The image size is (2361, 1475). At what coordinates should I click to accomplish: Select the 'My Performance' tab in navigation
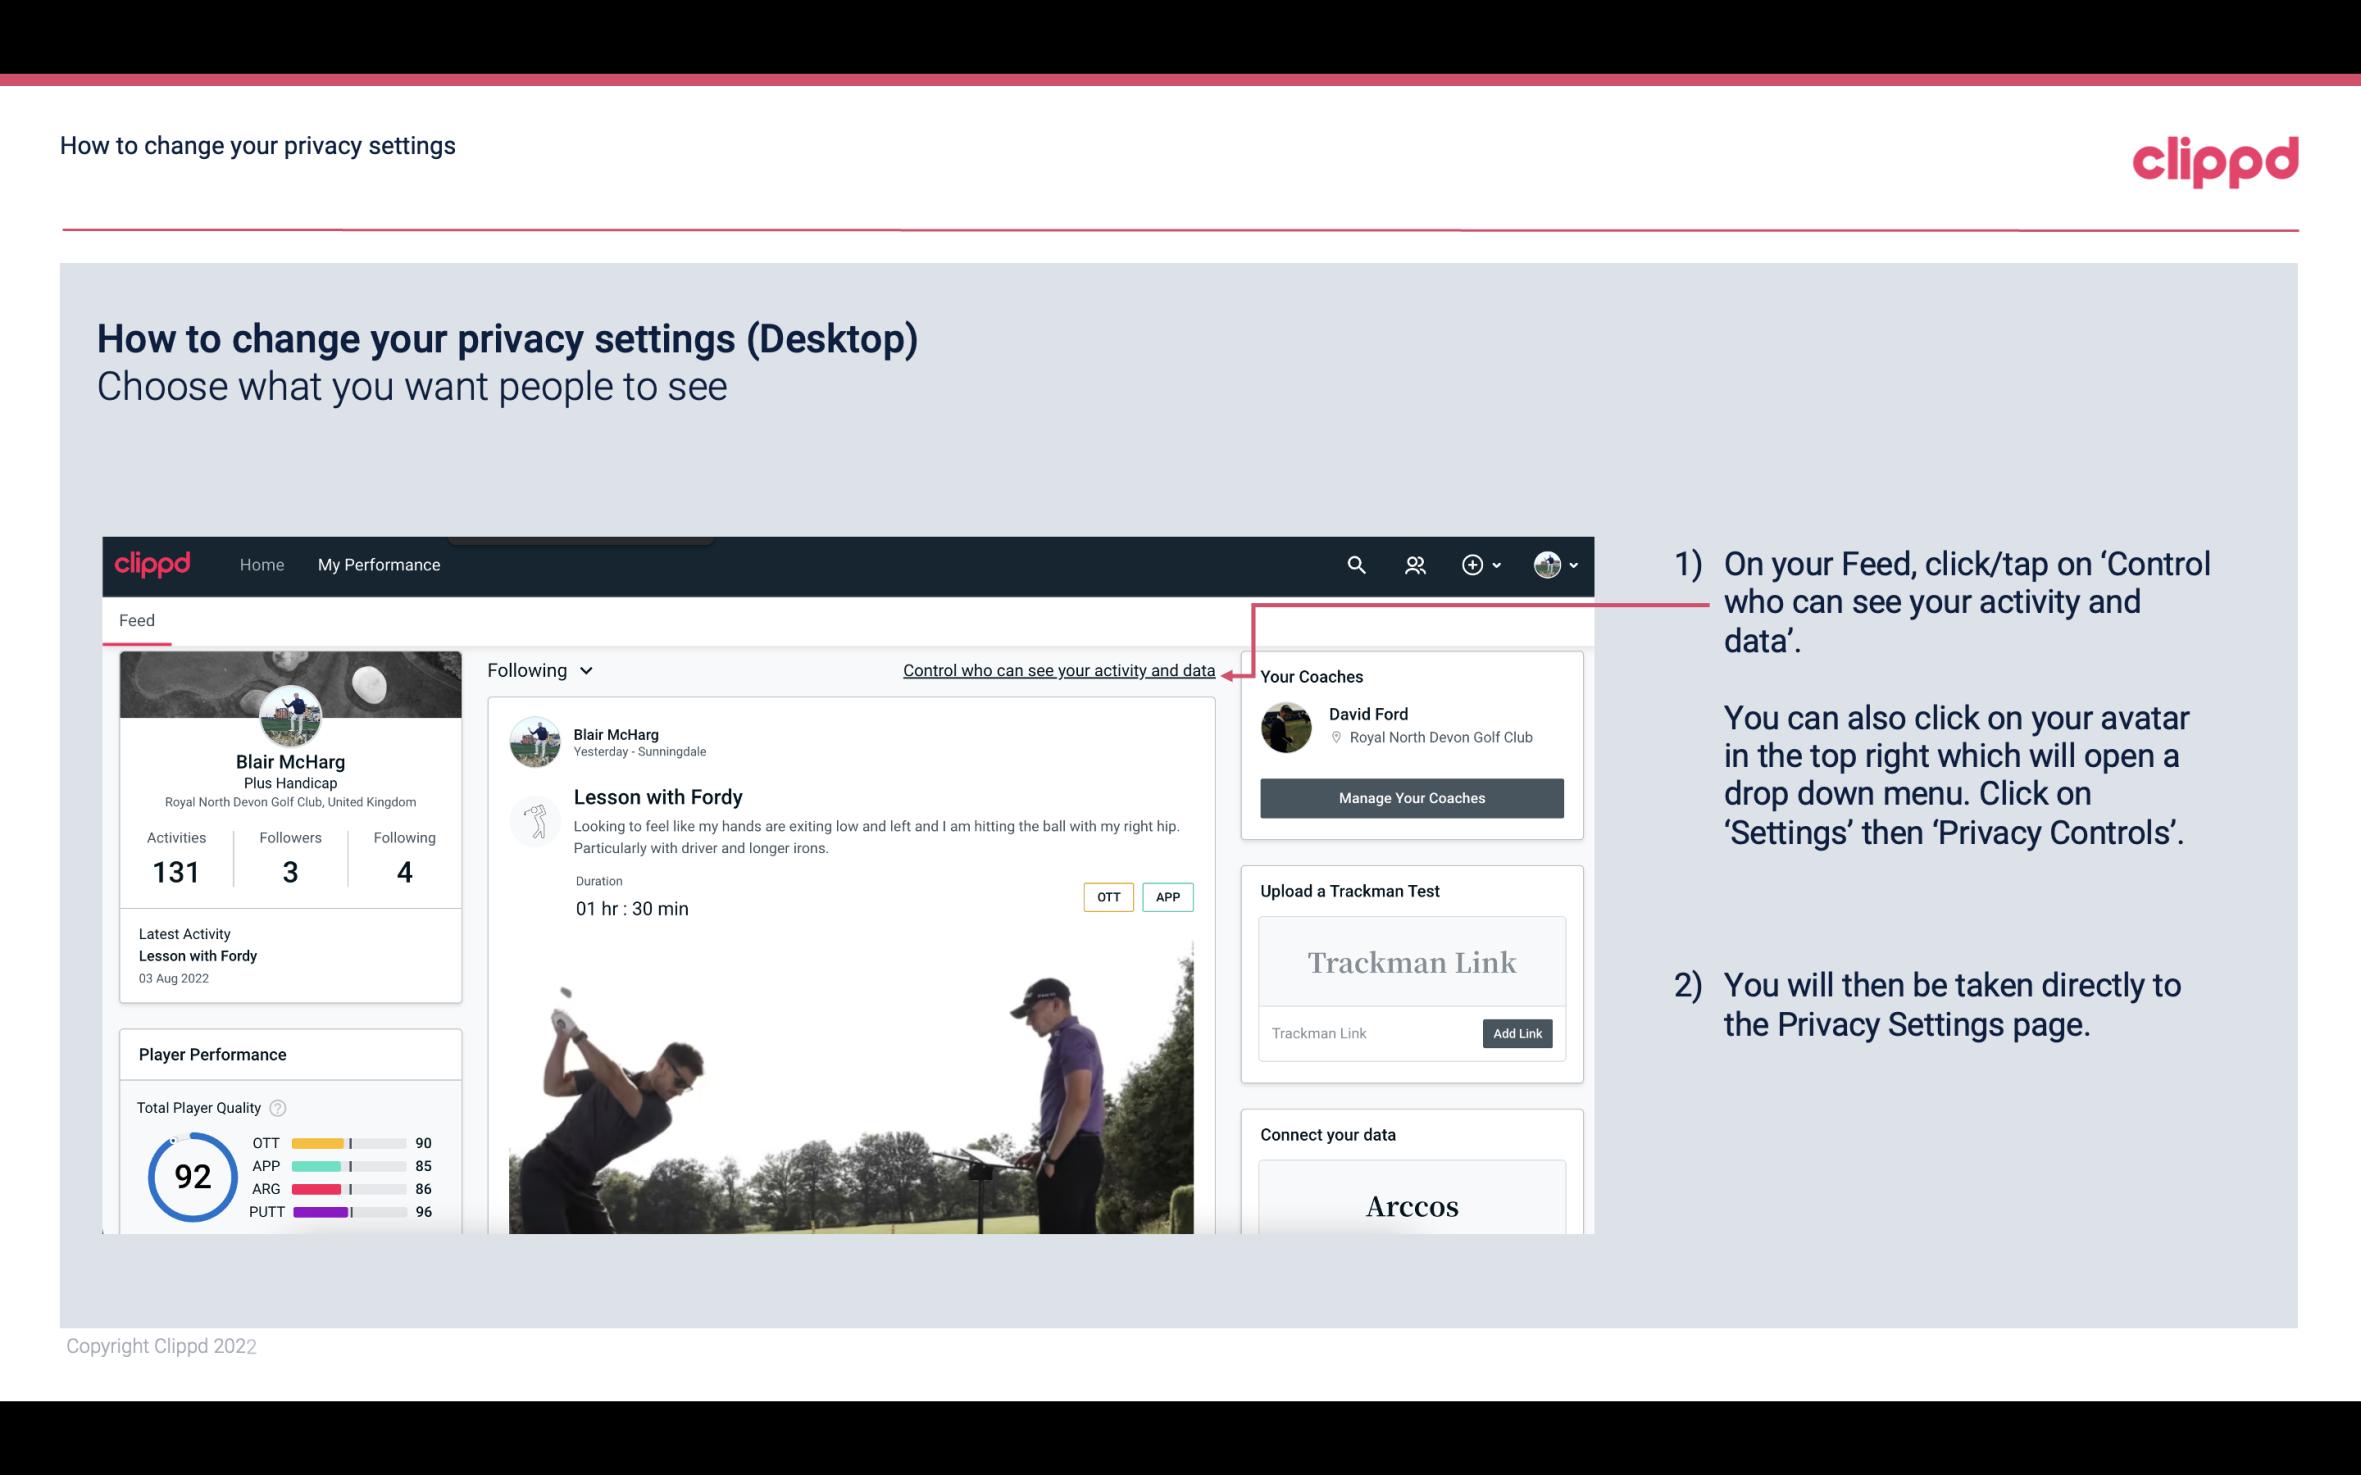pyautogui.click(x=377, y=564)
